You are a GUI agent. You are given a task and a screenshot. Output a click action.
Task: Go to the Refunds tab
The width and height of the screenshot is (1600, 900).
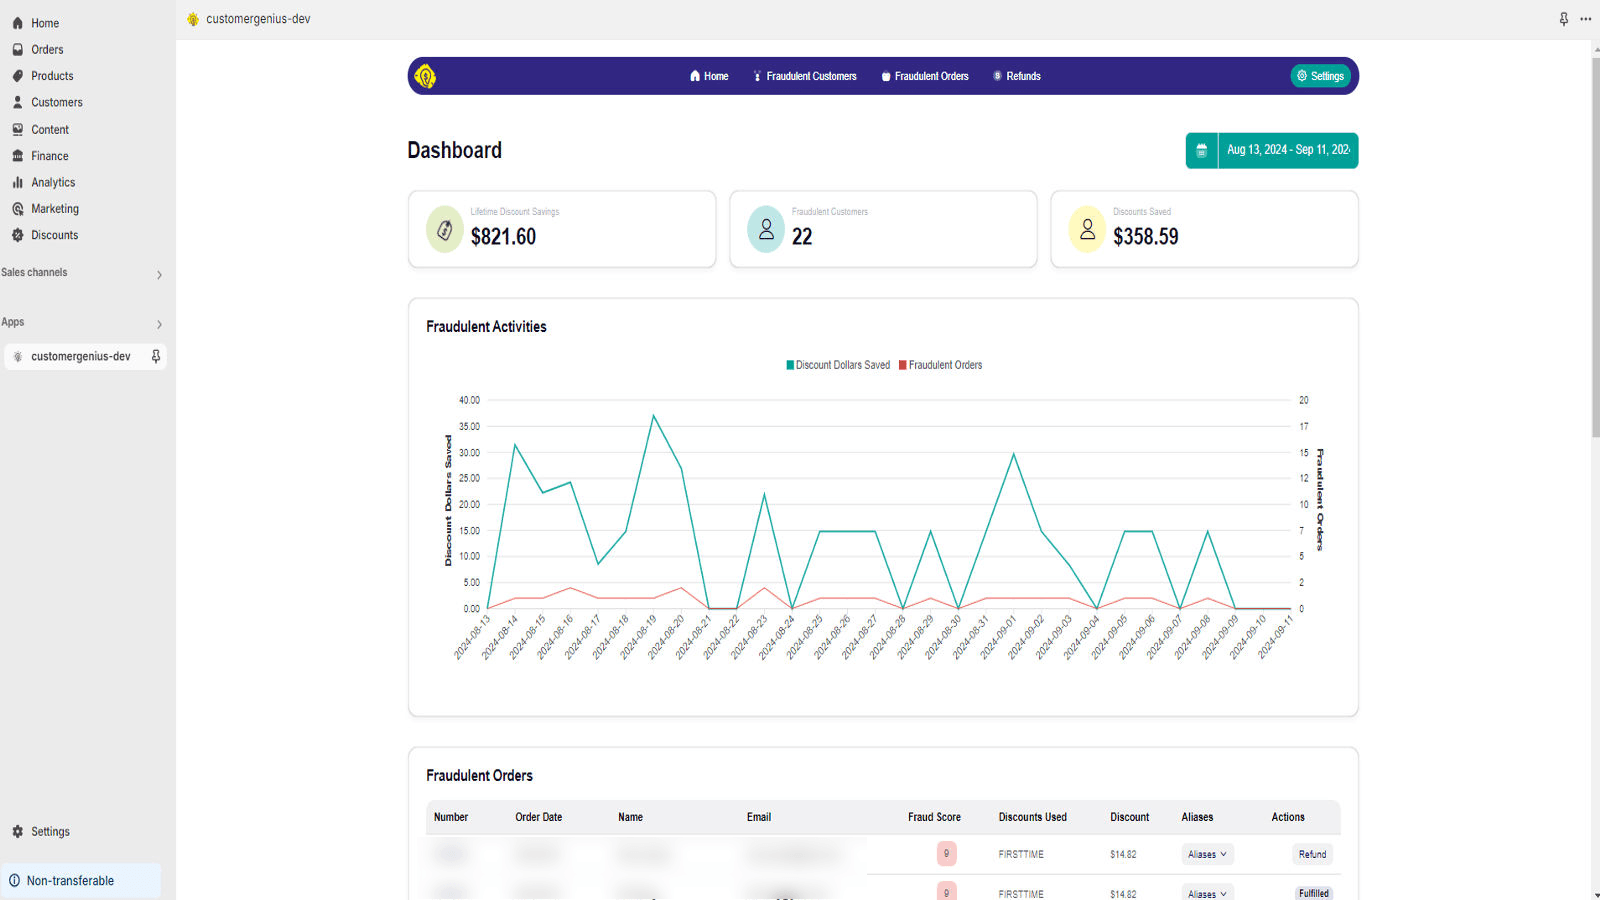1017,76
